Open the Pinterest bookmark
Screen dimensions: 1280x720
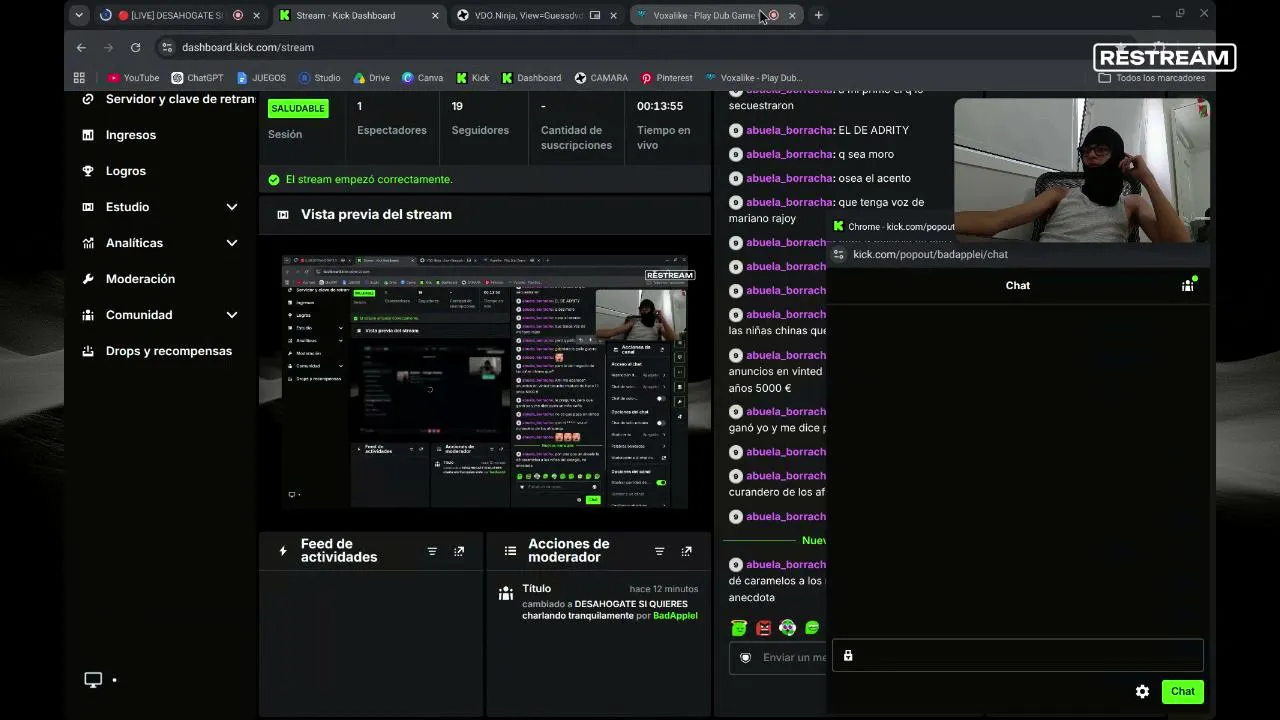667,78
